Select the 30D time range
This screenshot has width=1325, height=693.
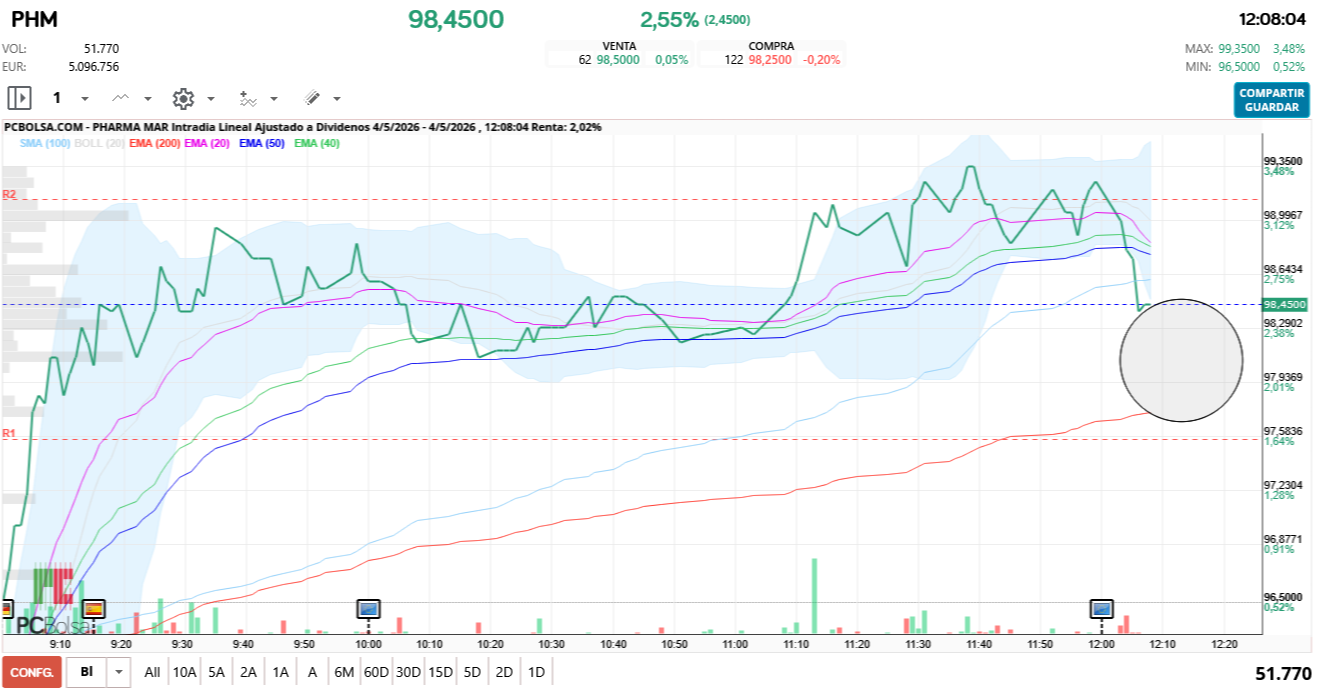click(408, 673)
